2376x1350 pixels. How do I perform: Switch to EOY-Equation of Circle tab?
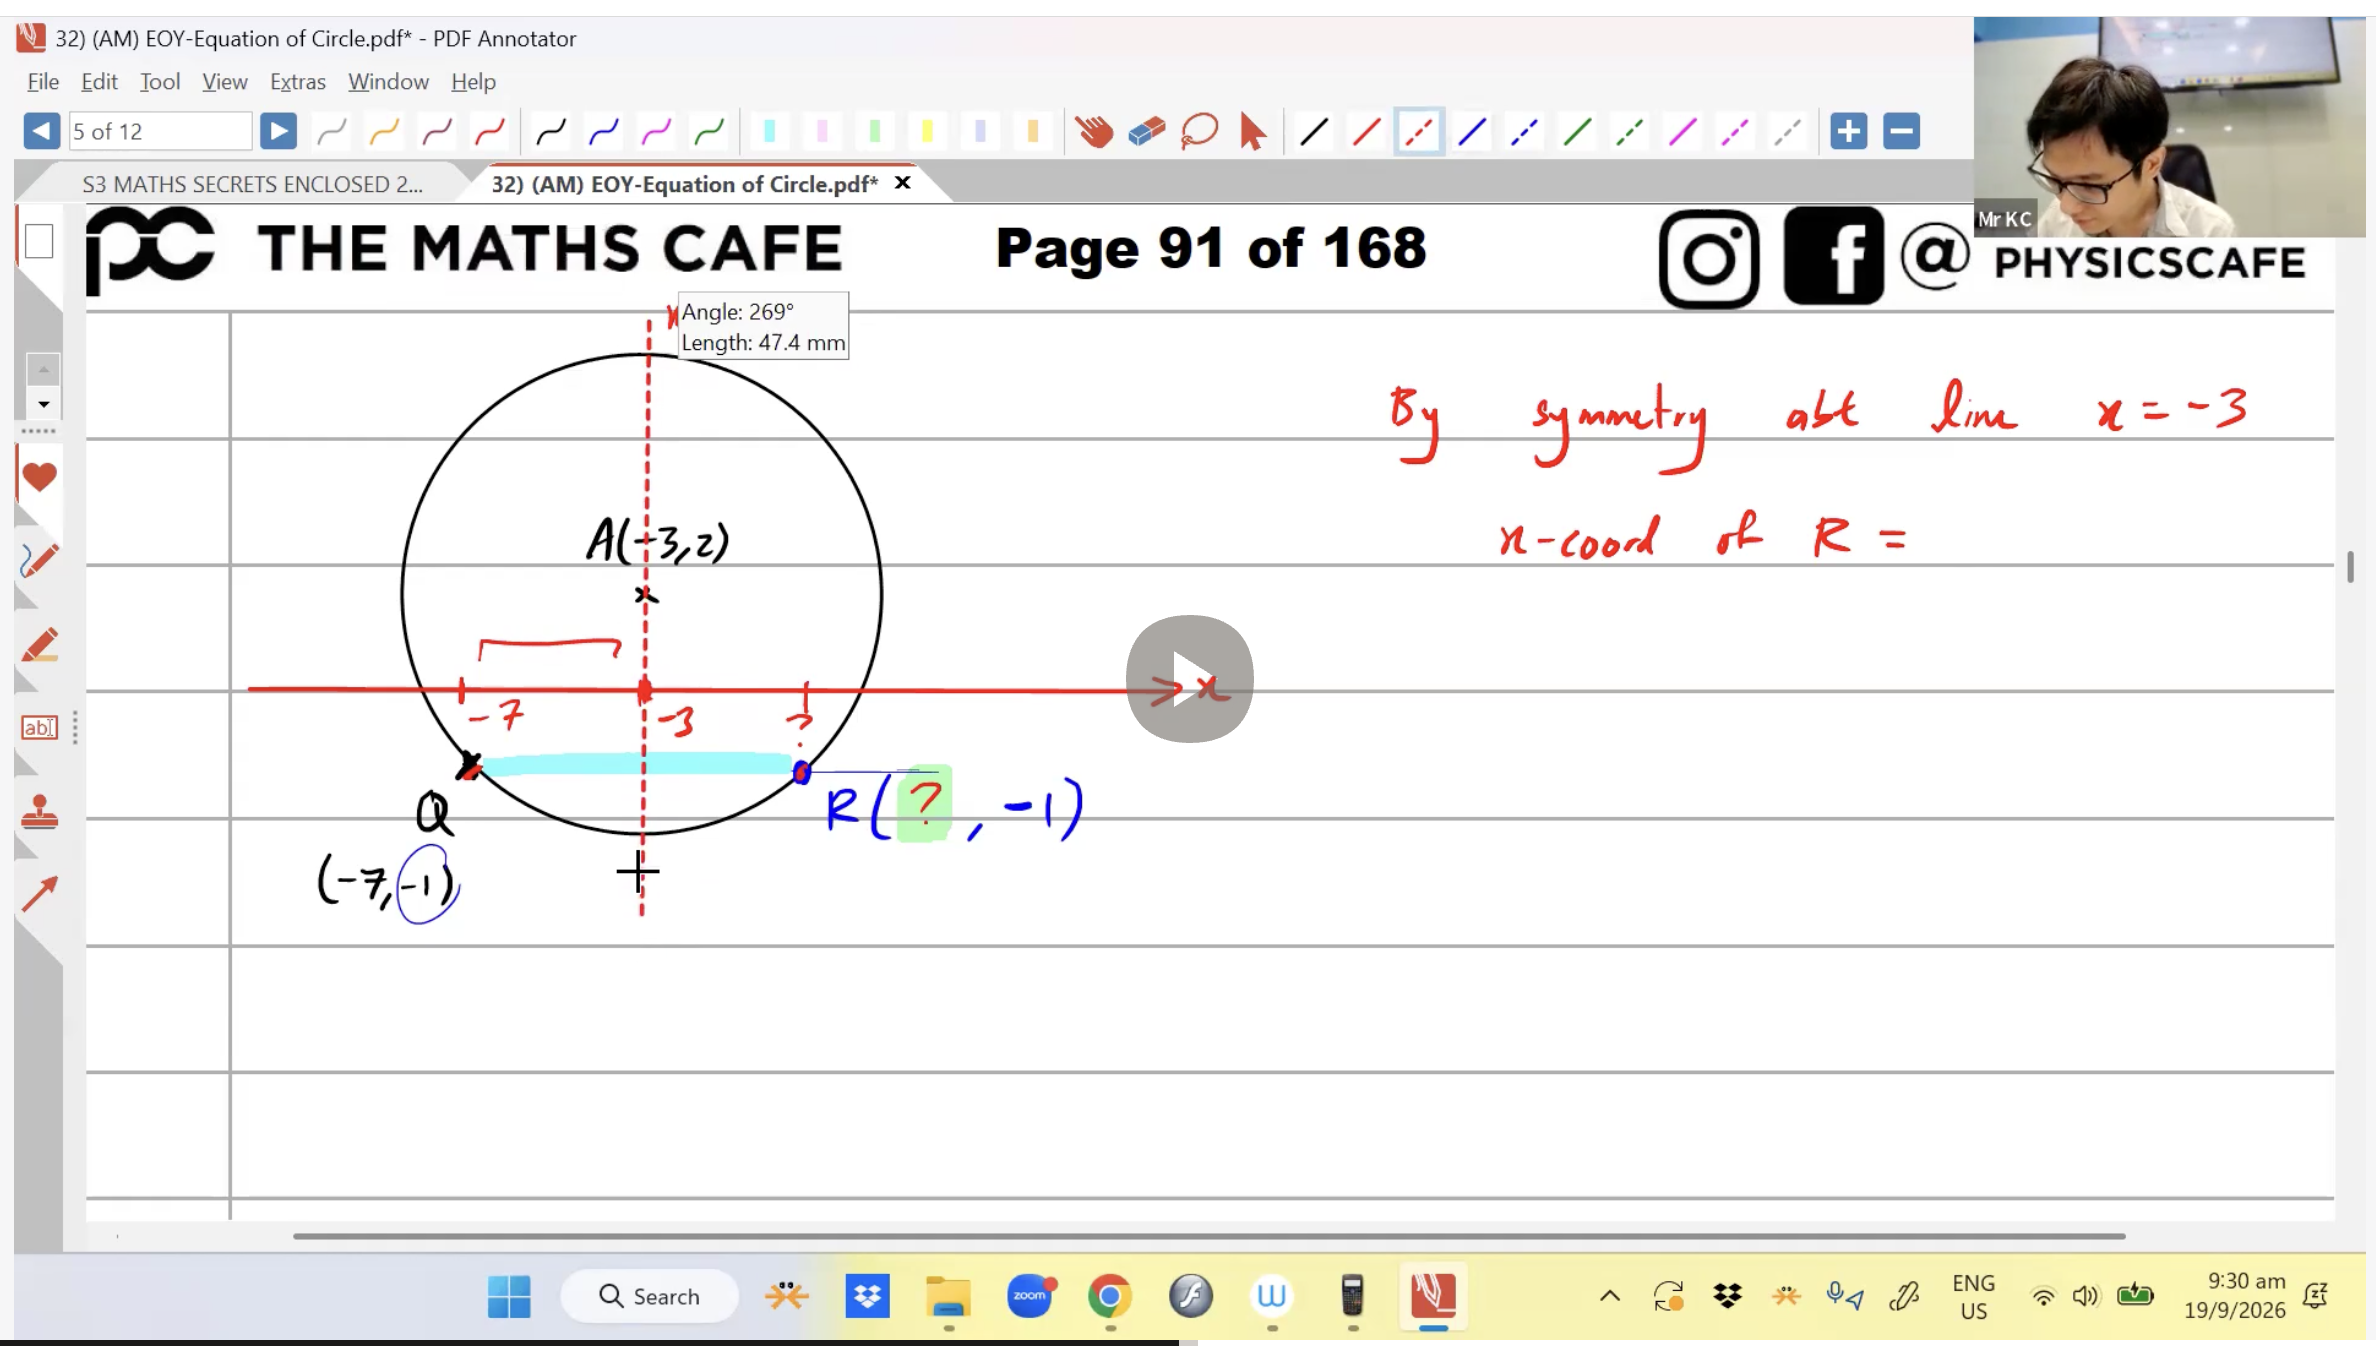click(685, 184)
